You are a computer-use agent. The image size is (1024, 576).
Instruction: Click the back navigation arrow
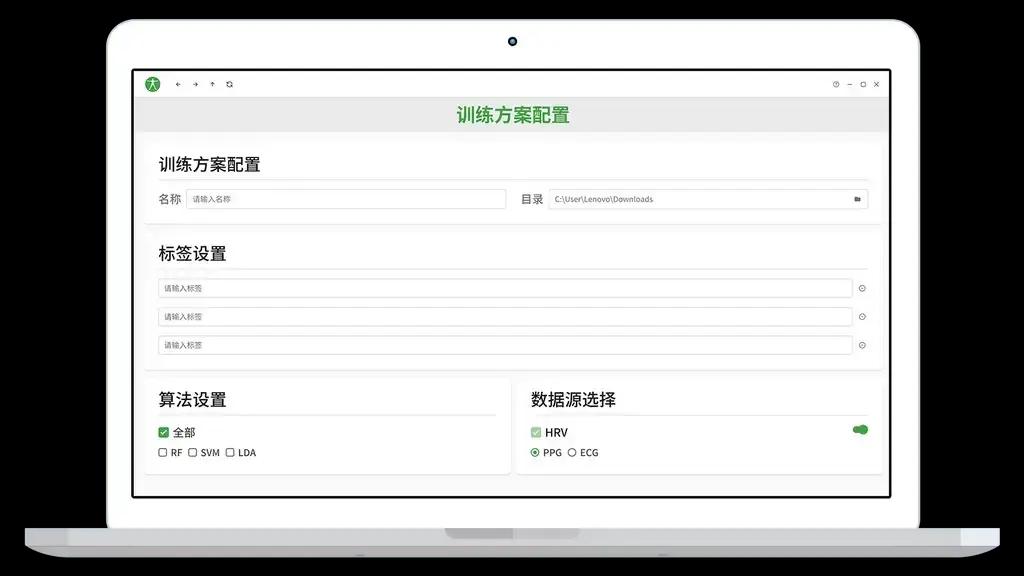(x=177, y=85)
